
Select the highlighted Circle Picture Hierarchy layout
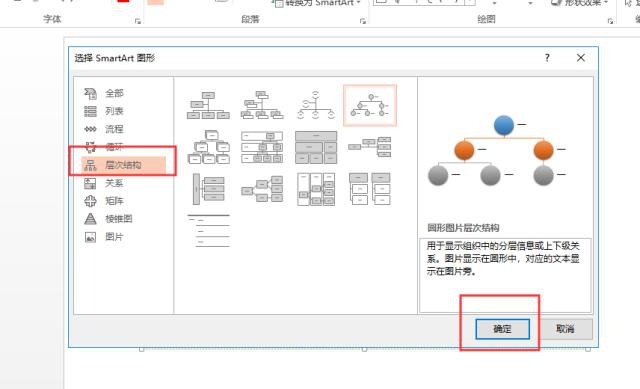370,106
